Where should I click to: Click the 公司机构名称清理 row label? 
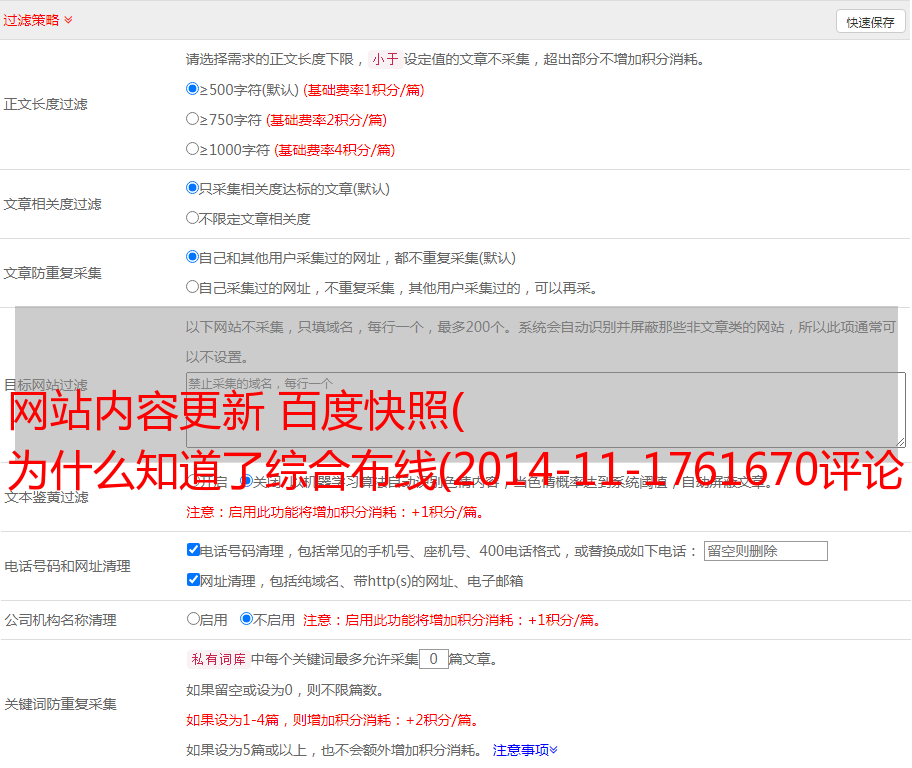point(60,620)
